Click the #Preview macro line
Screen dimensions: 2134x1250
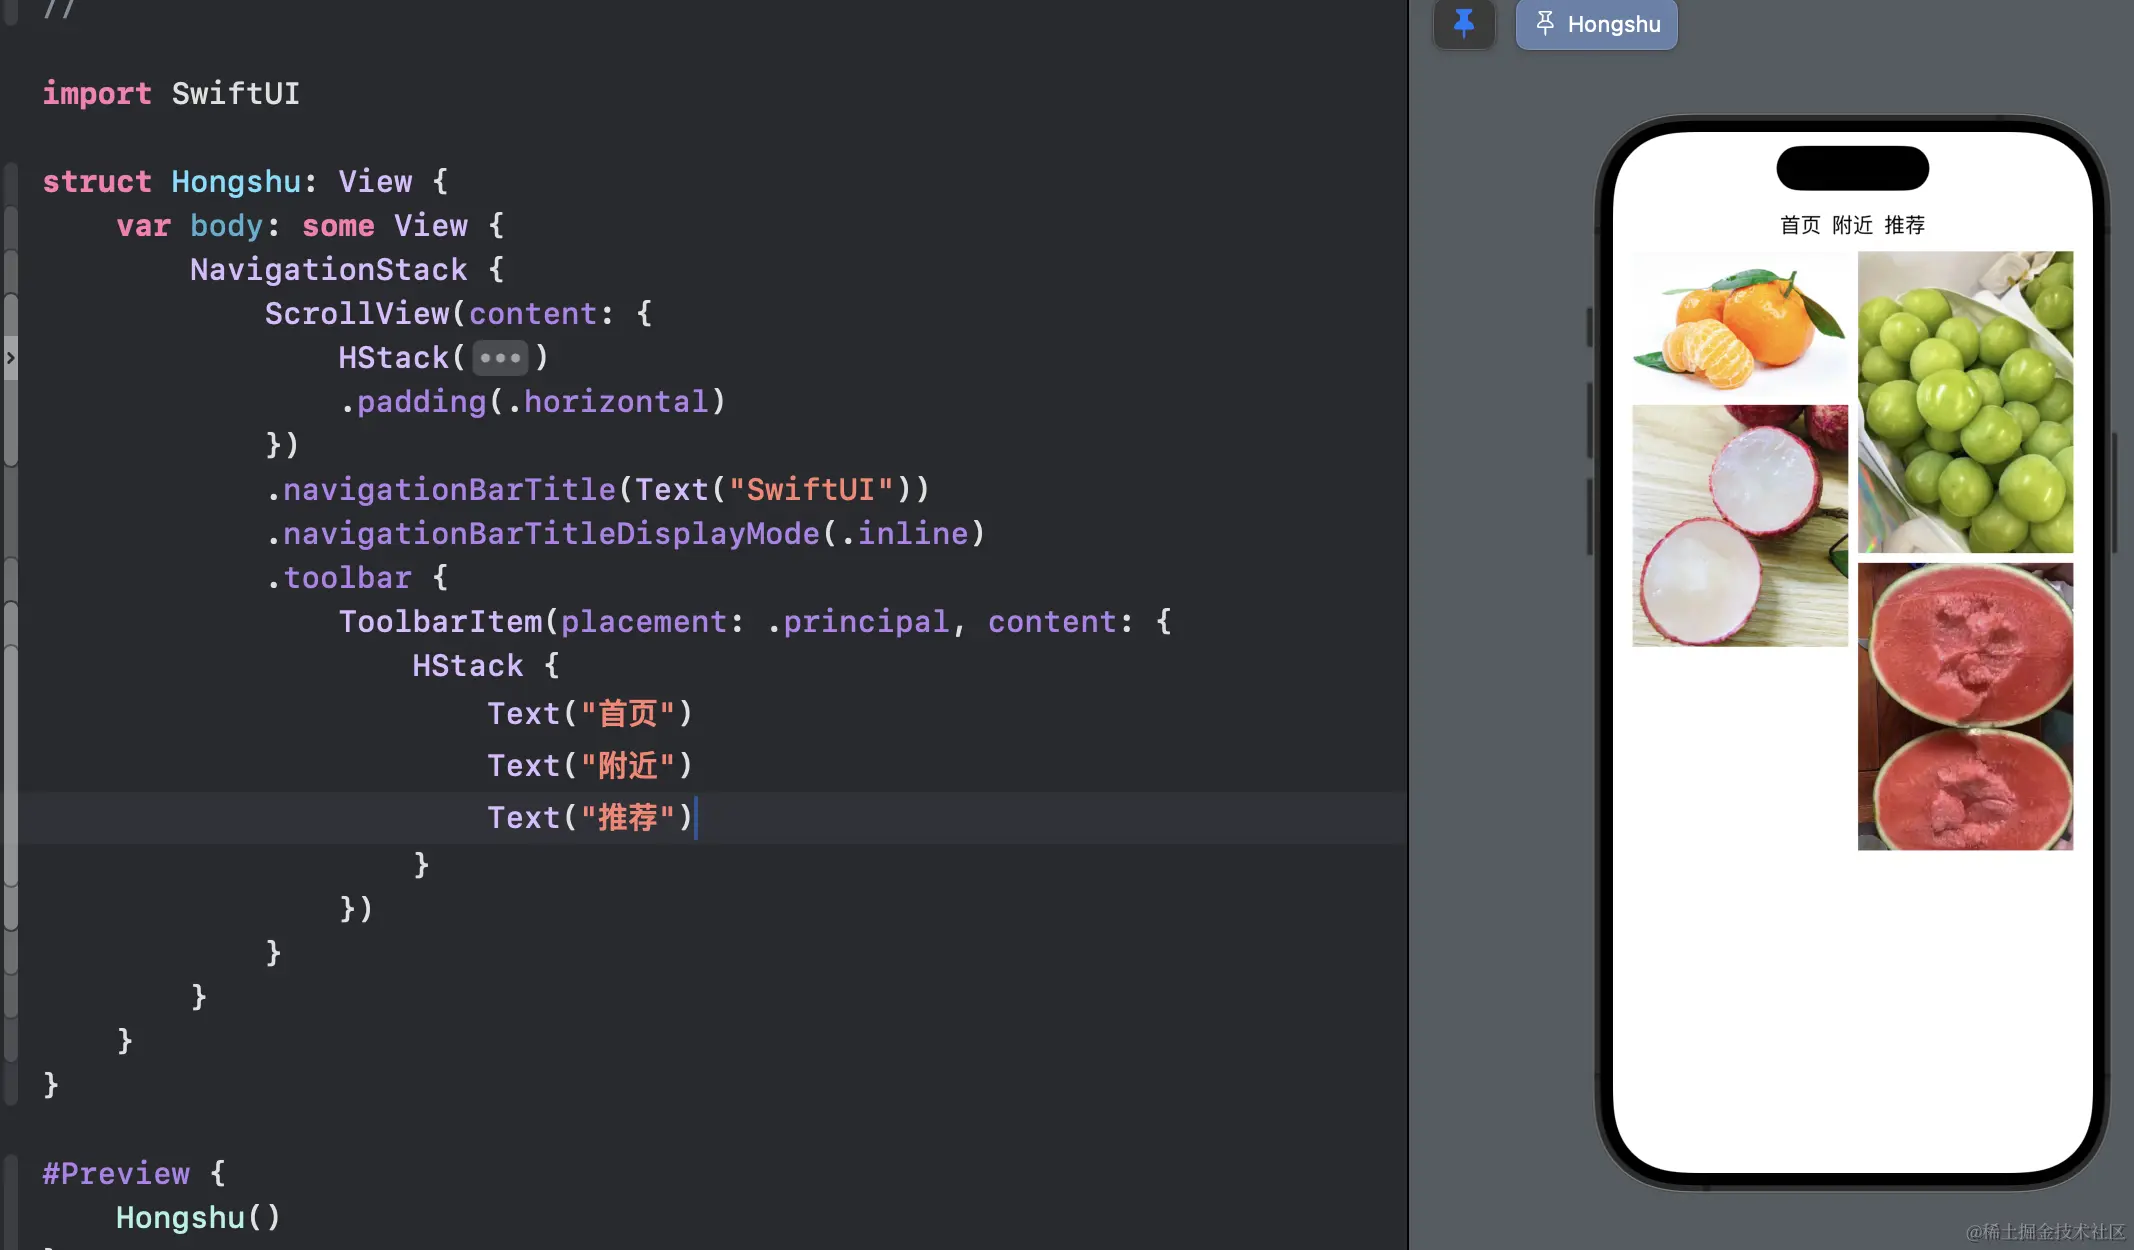[x=116, y=1174]
